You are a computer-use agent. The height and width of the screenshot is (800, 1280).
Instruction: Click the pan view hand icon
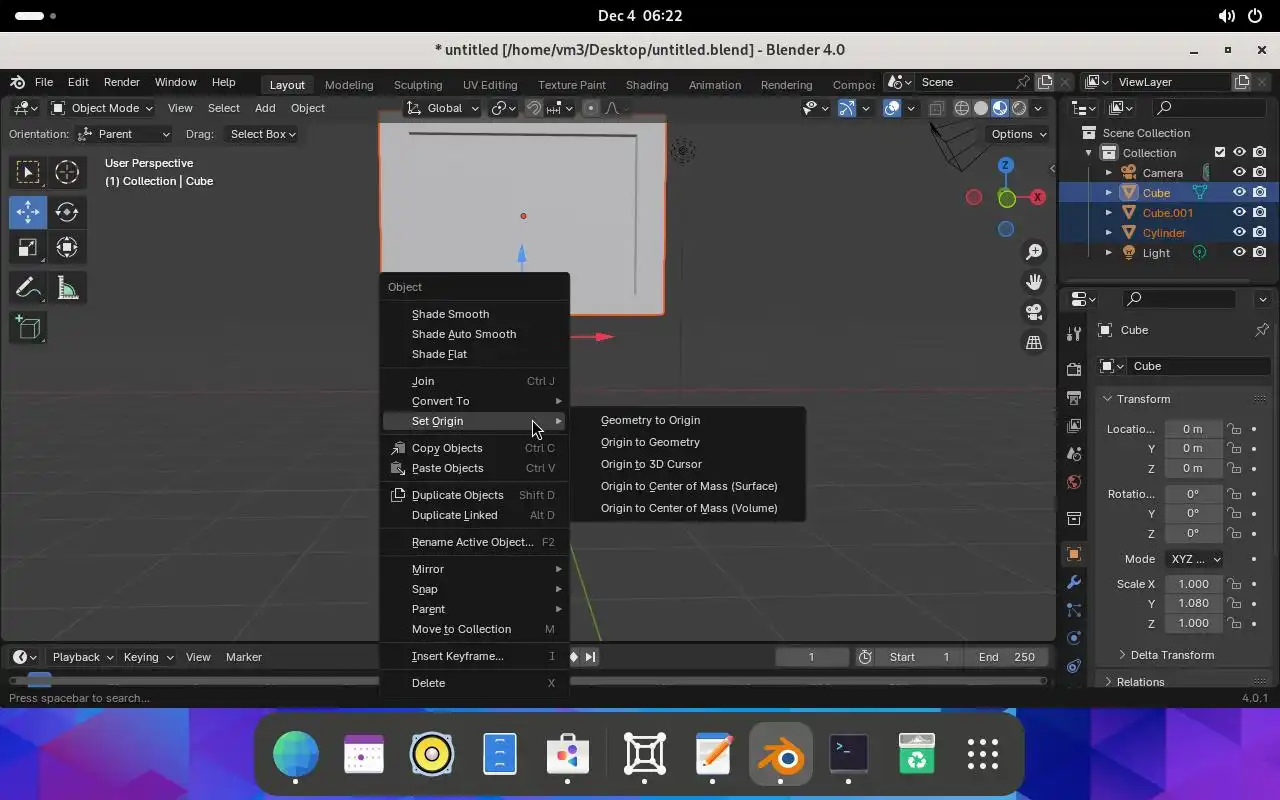pyautogui.click(x=1034, y=282)
